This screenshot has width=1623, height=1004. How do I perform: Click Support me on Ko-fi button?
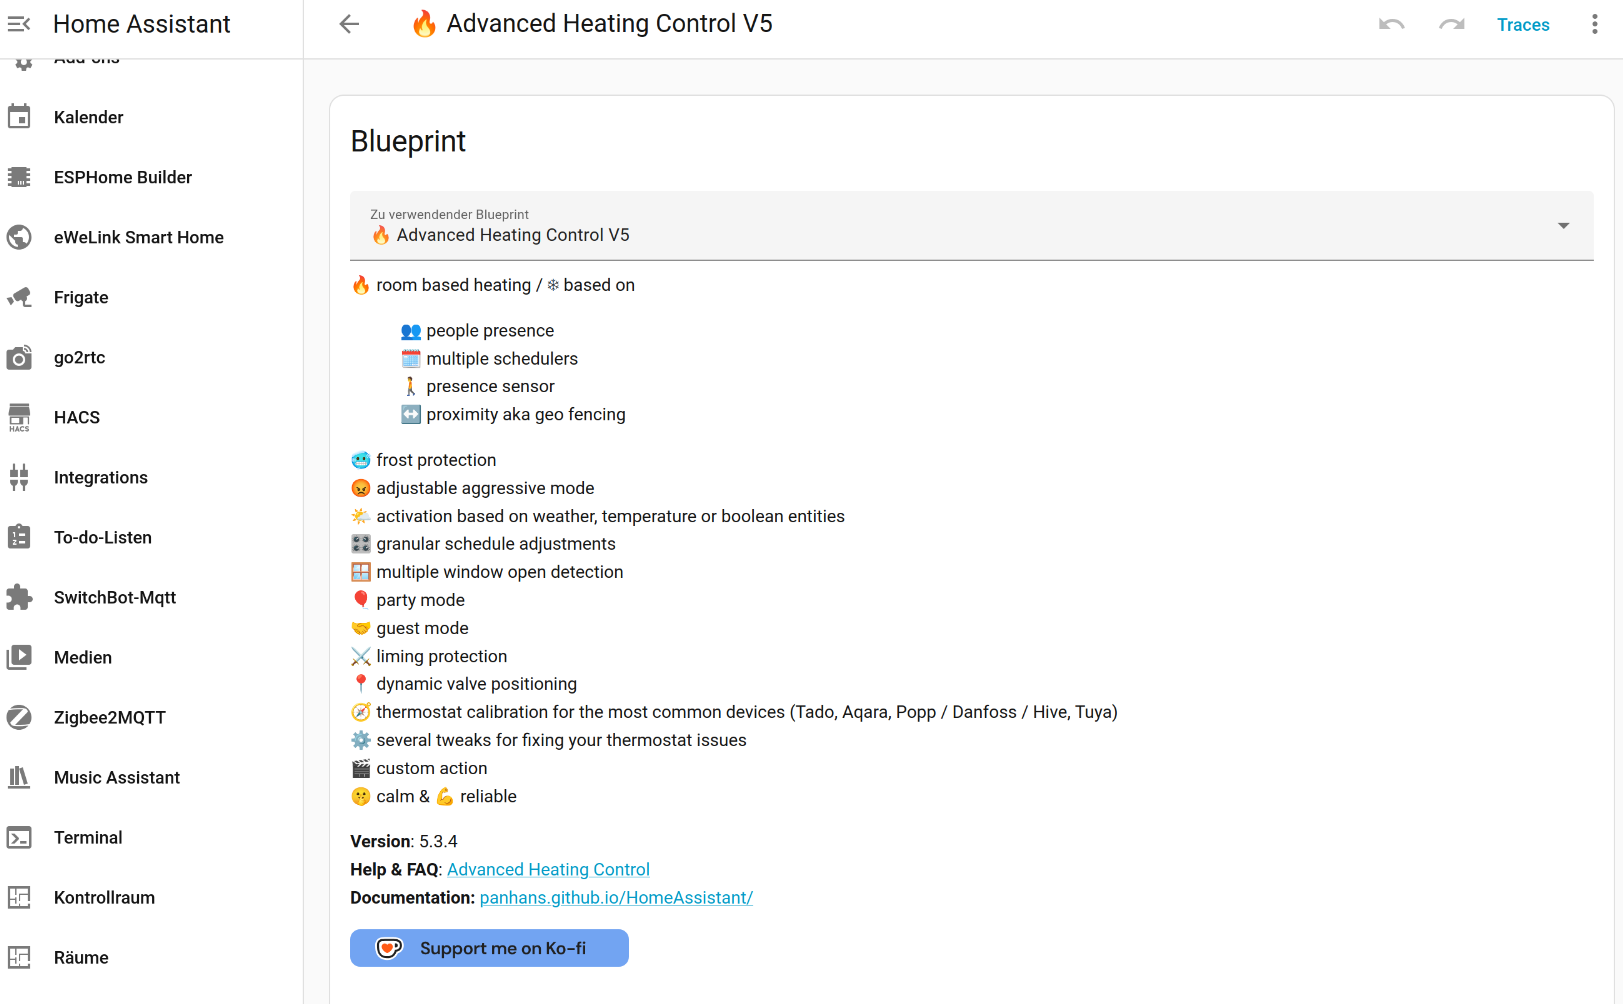click(x=489, y=948)
